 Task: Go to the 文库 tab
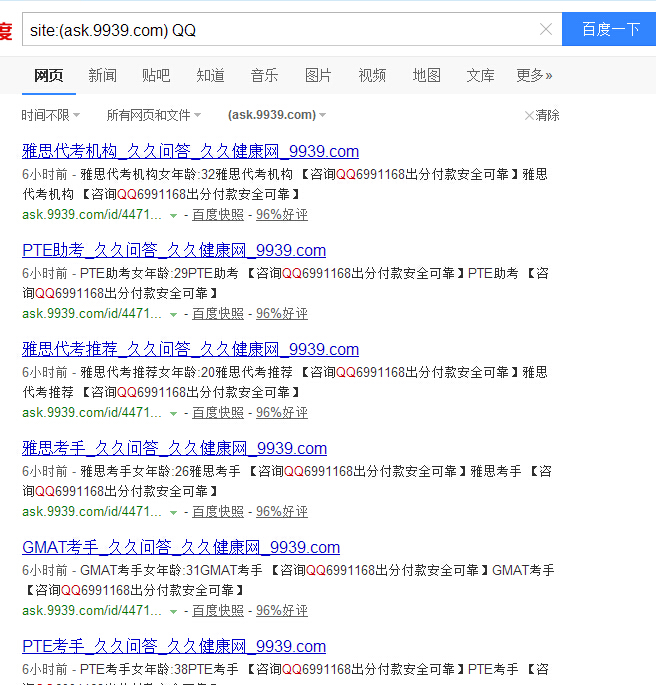point(480,76)
